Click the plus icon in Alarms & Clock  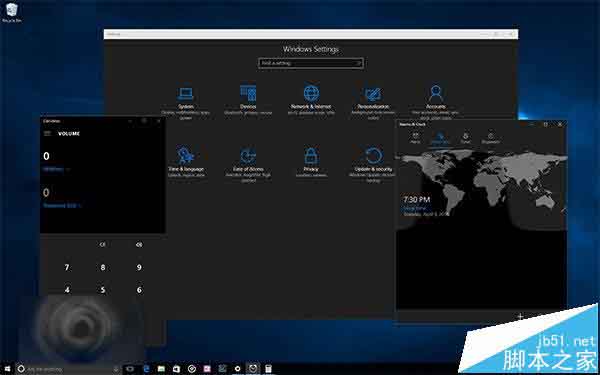pos(520,316)
